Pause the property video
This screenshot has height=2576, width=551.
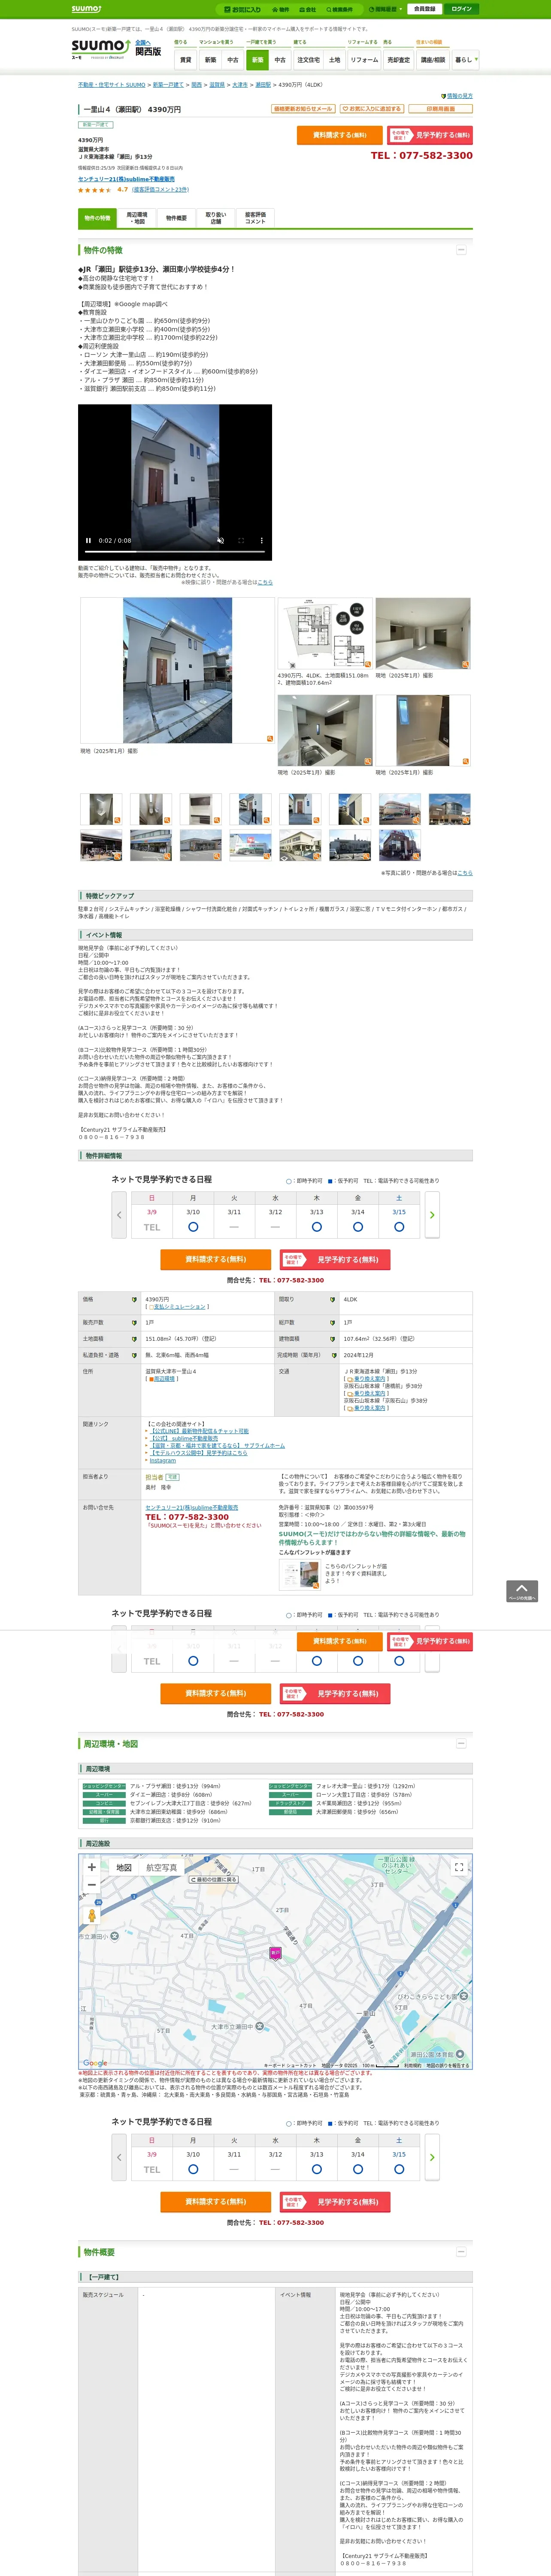[x=88, y=540]
